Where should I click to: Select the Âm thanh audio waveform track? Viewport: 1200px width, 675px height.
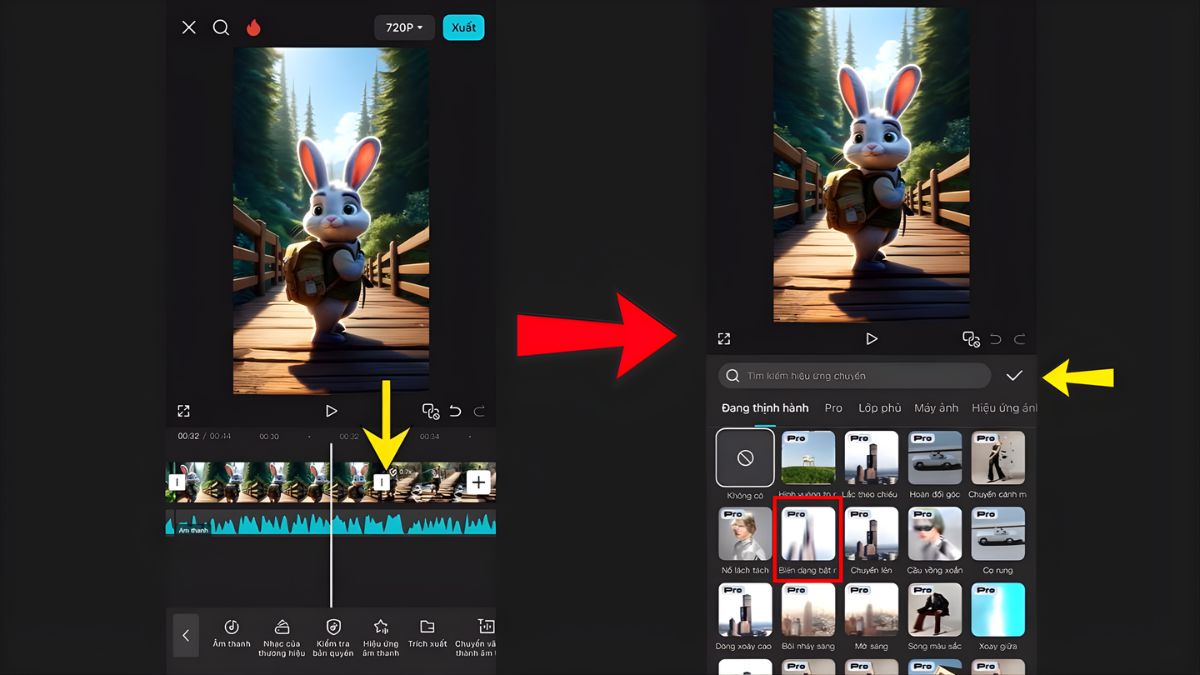(331, 523)
